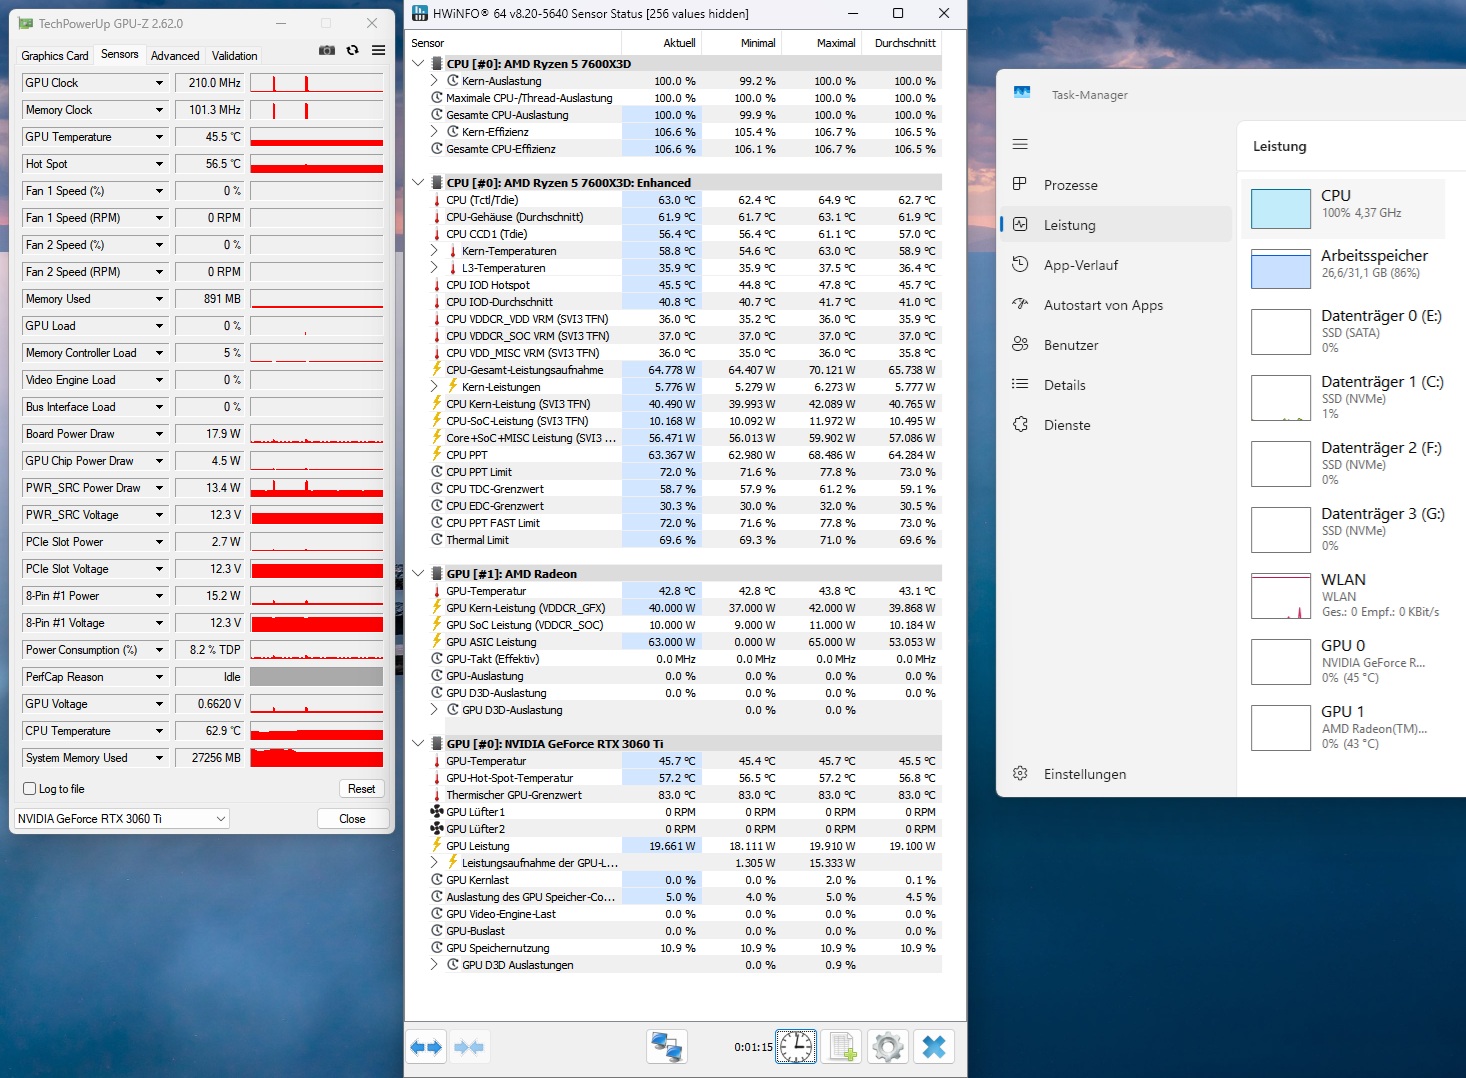Click CPU (Tctl/Tdie) thermometer icon
The image size is (1466, 1078).
point(437,200)
